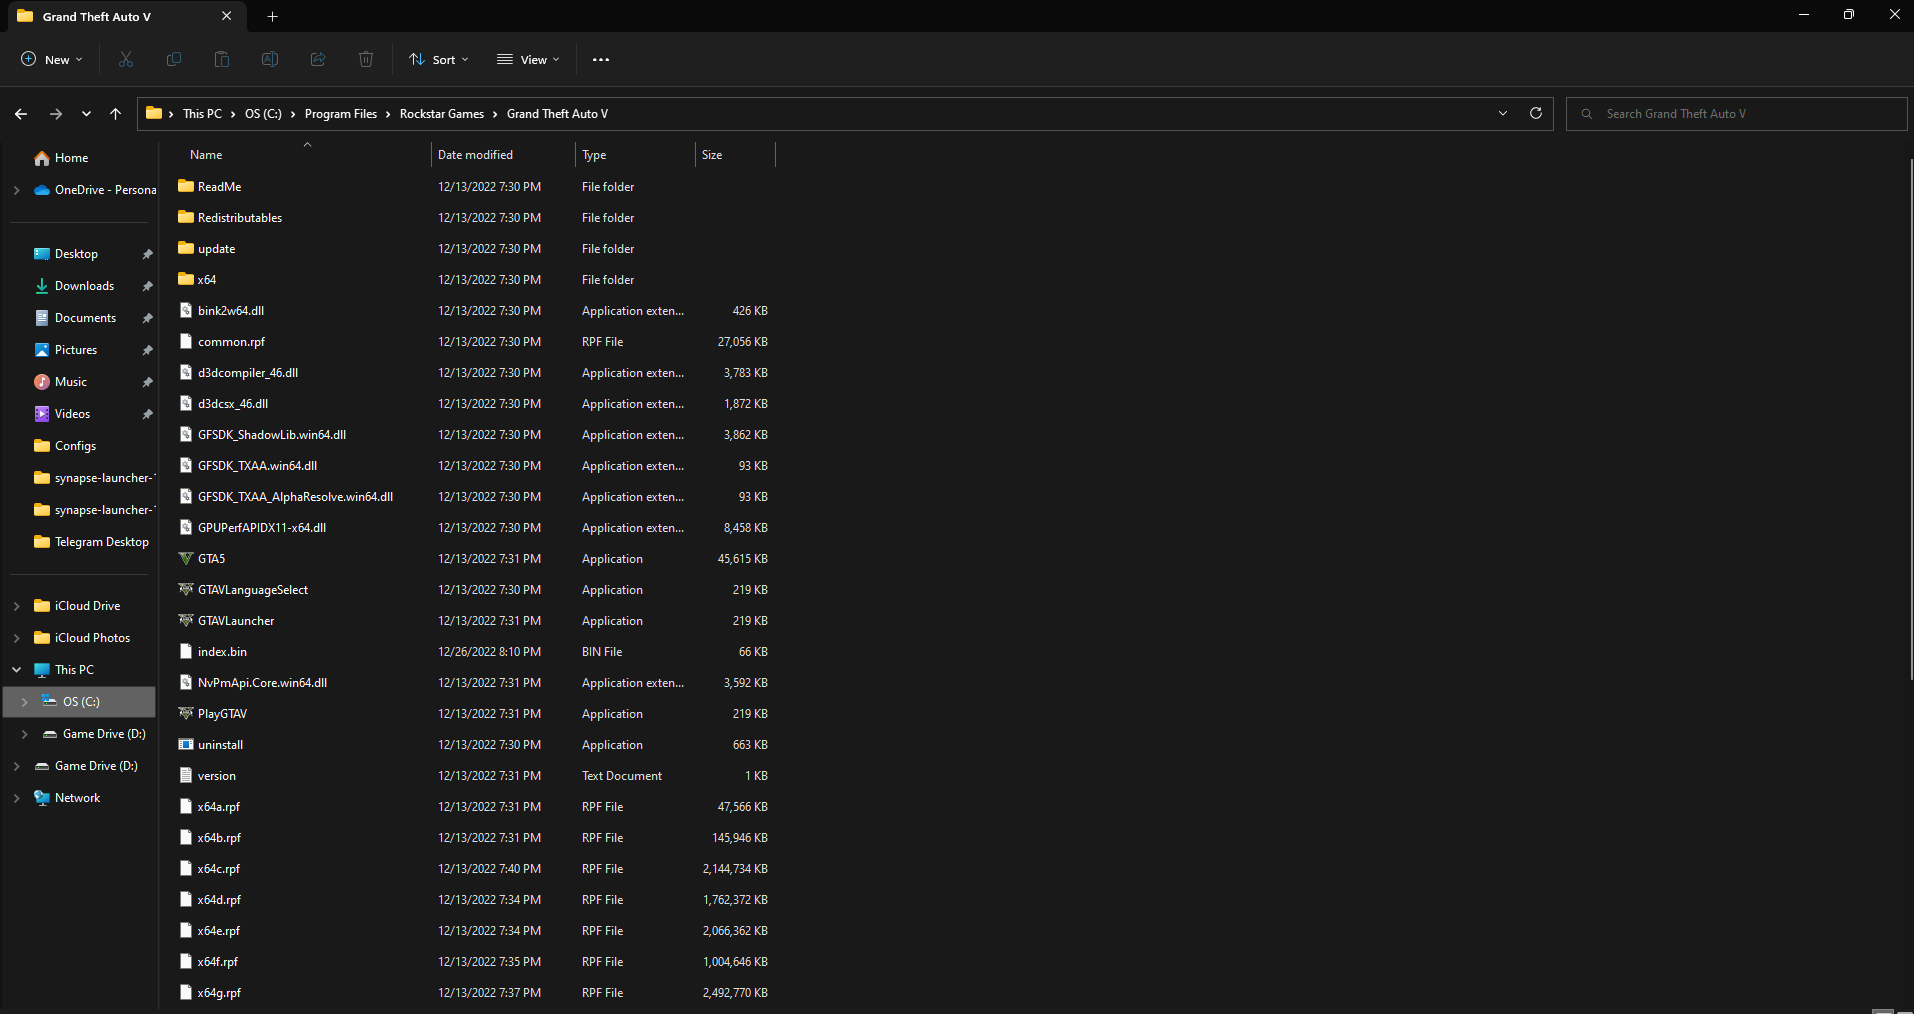Image resolution: width=1914 pixels, height=1014 pixels.
Task: Click the Paste clipboard icon
Action: [222, 60]
